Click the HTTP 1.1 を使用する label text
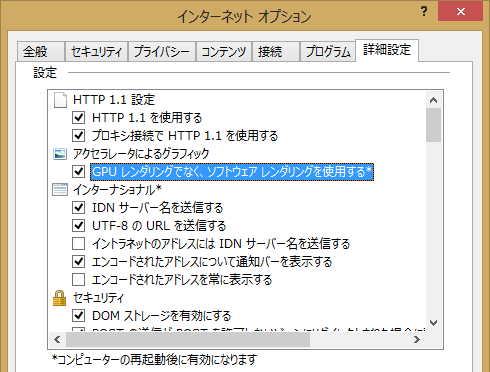Screen dimensions: 490x372 [x=147, y=118]
